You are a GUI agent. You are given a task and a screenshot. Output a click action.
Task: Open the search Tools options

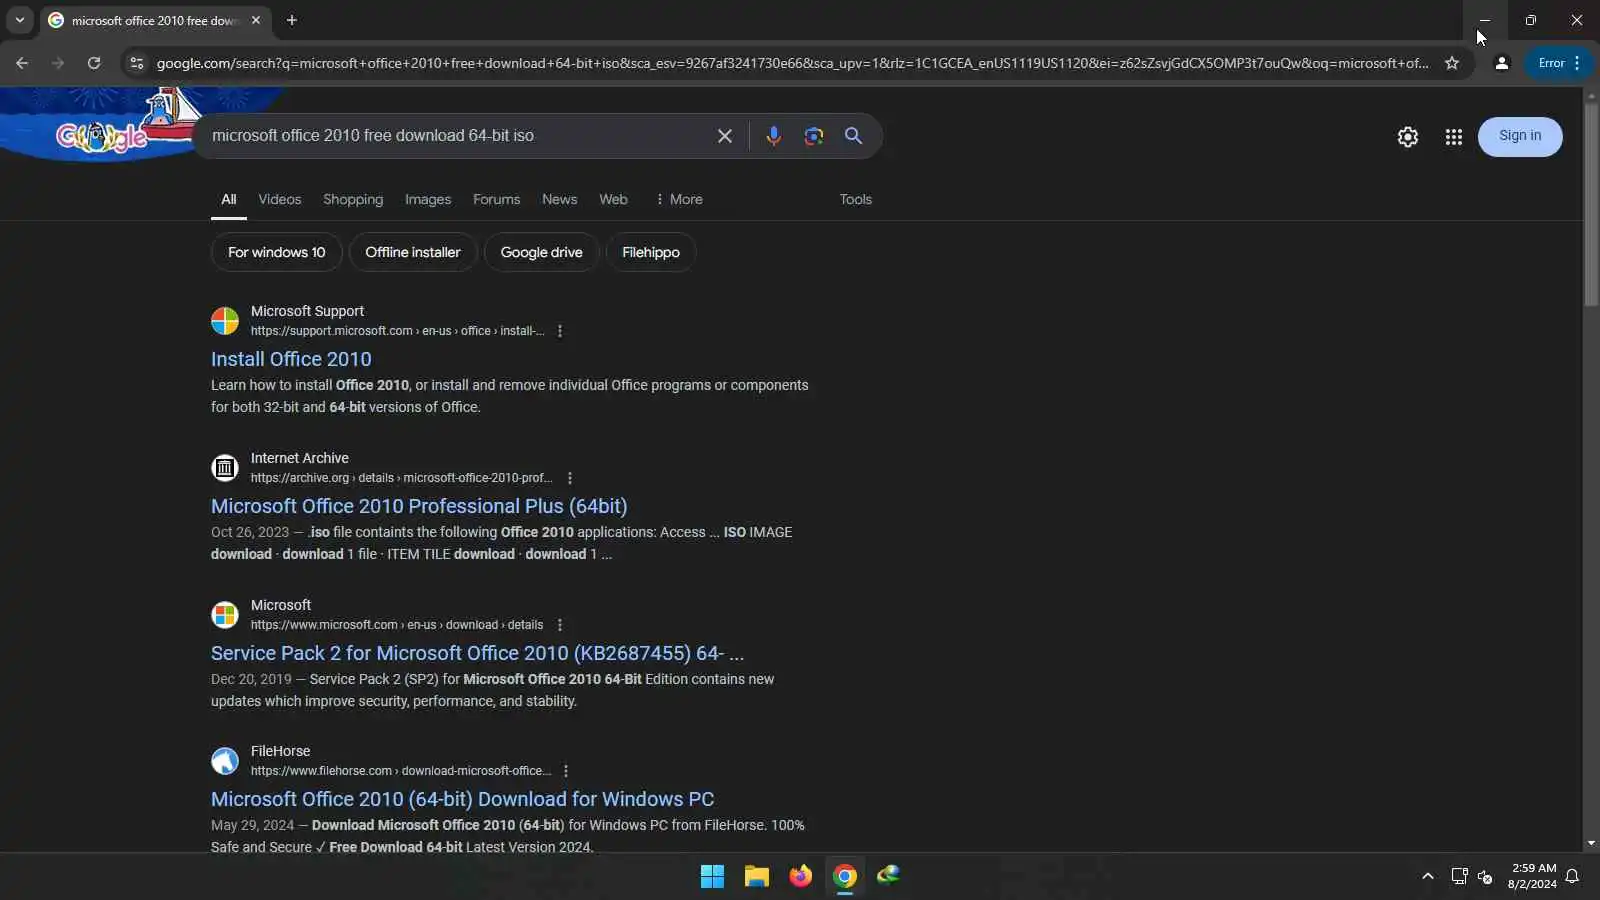[x=856, y=199]
